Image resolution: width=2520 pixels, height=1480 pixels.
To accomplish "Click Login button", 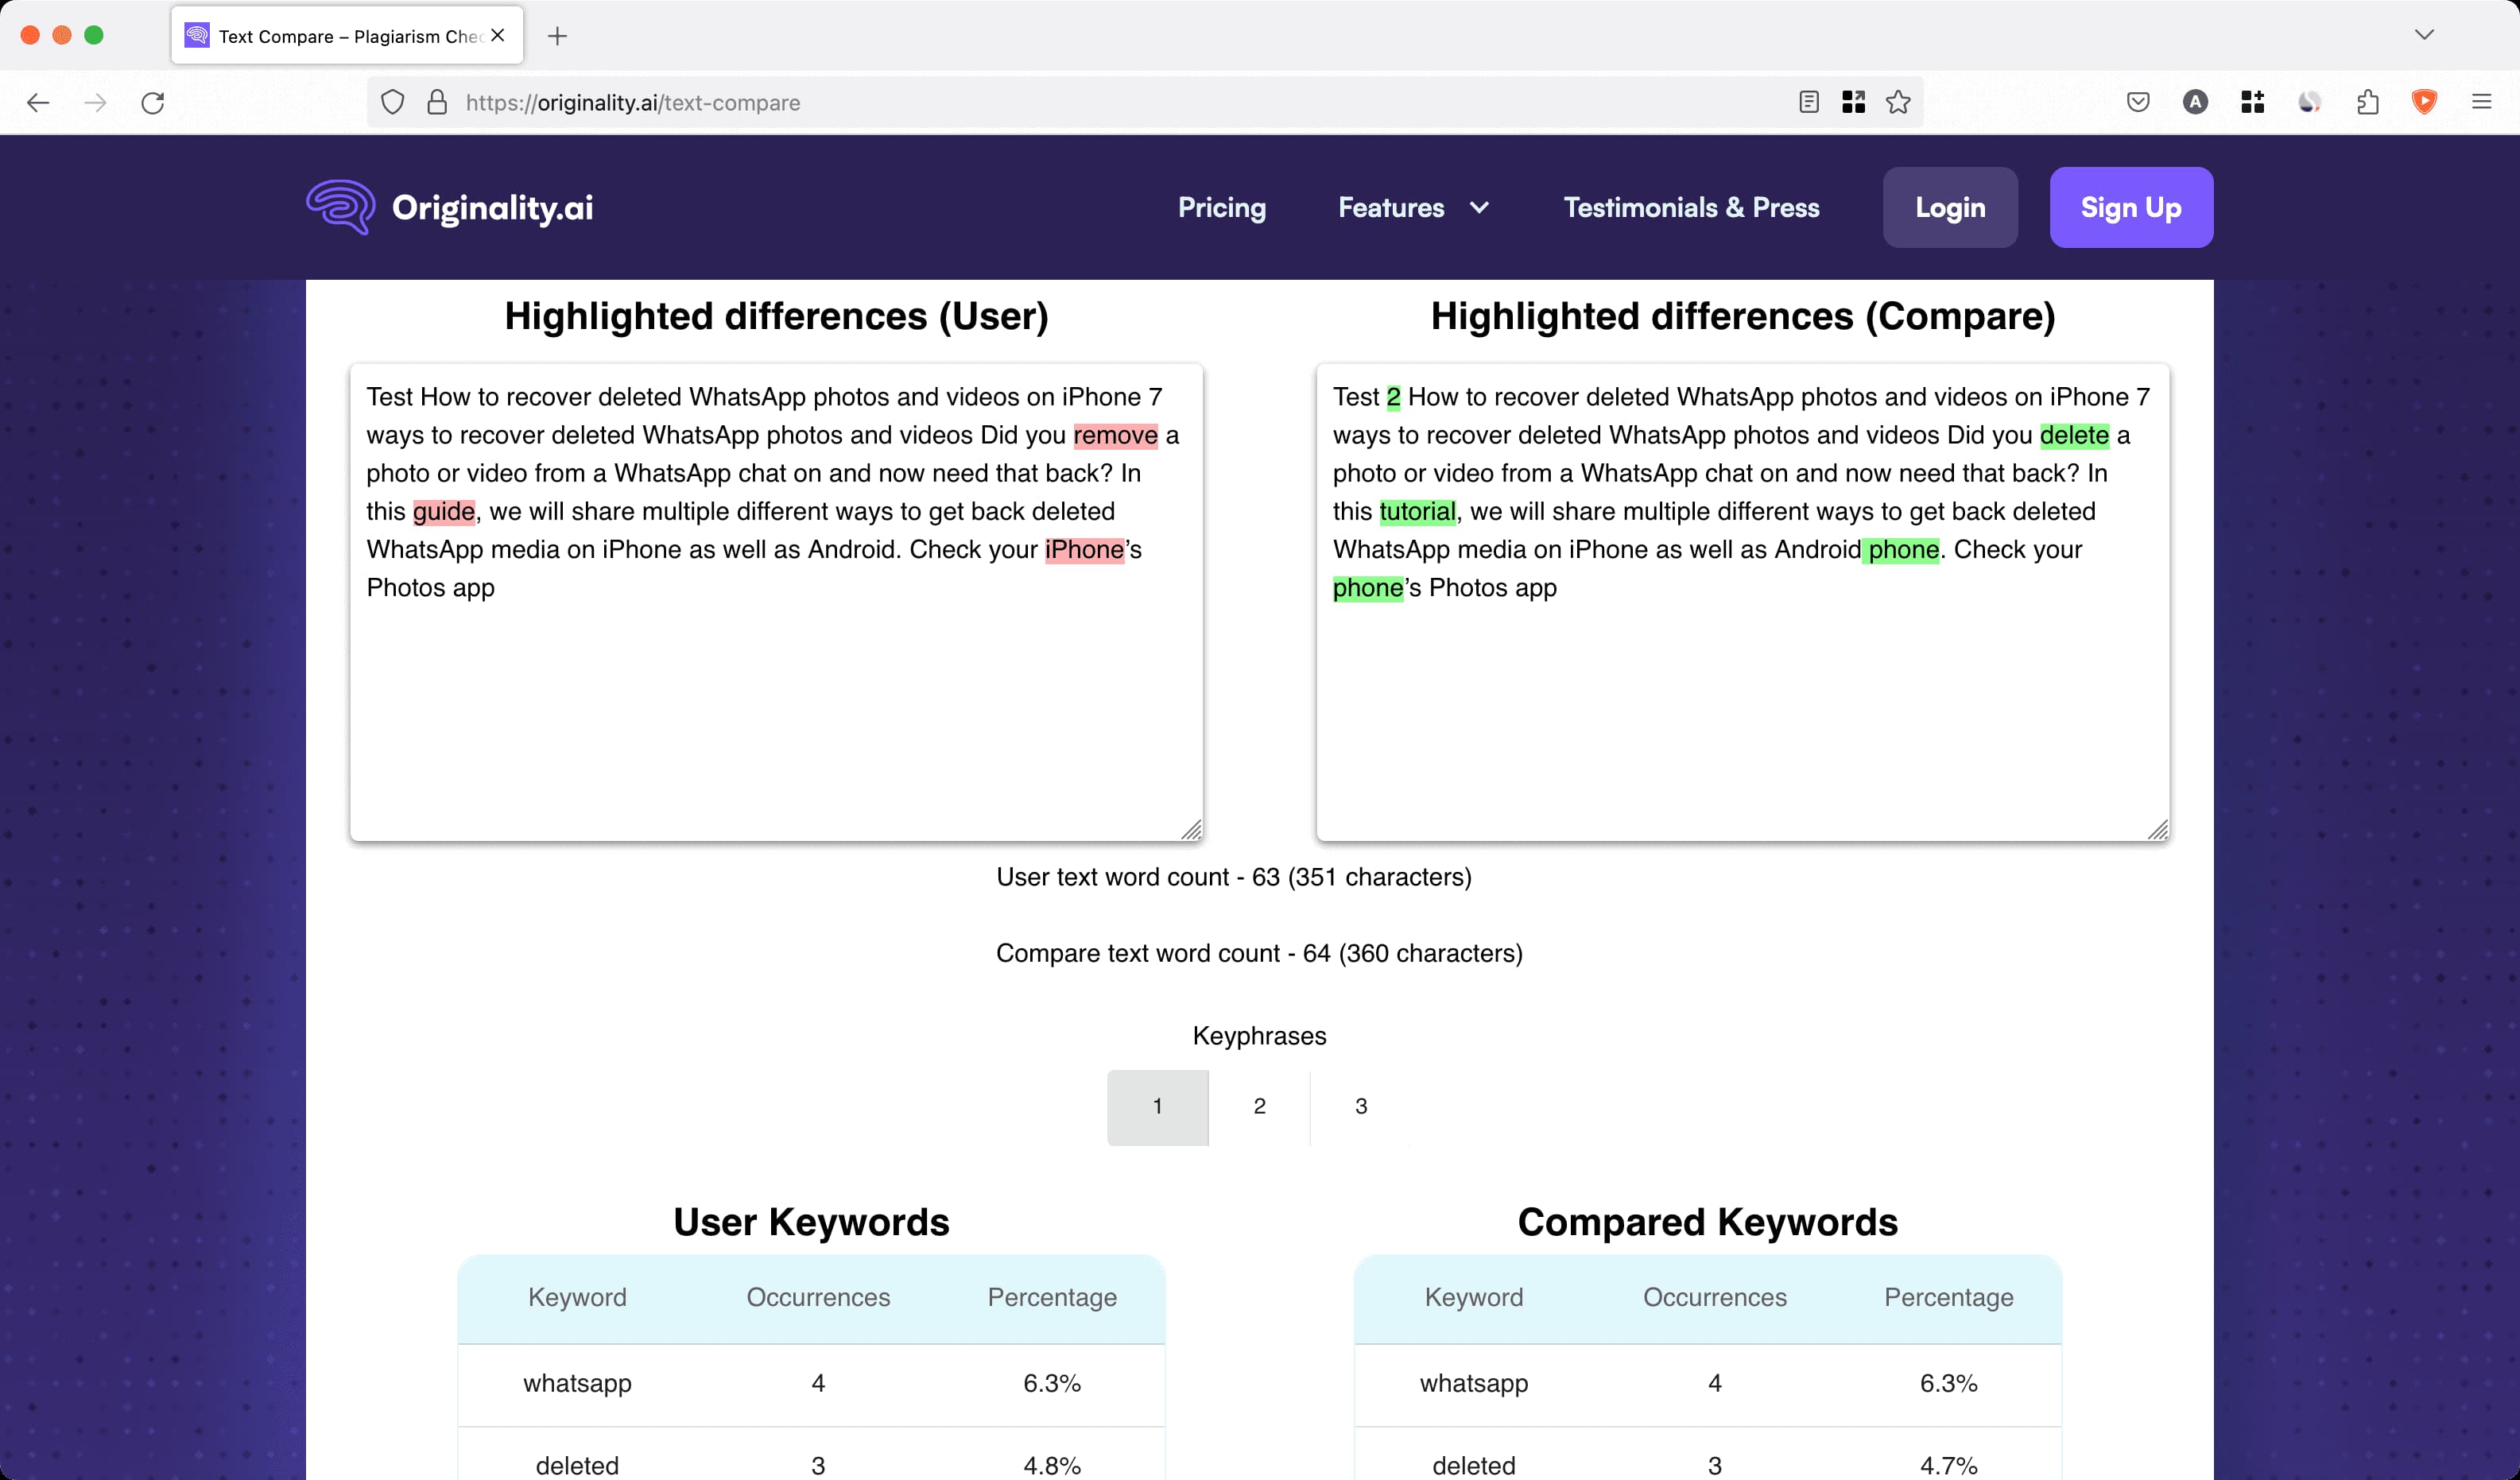I will click(1949, 208).
